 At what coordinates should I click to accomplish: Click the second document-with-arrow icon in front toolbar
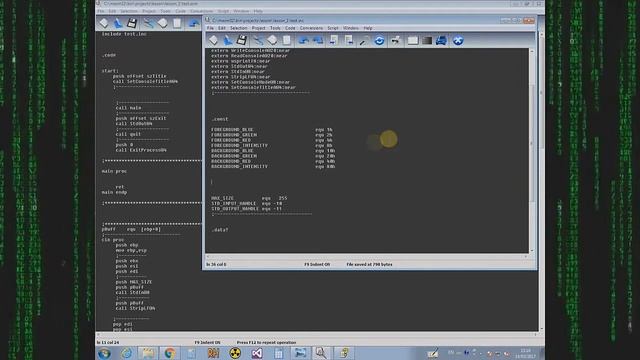tap(348, 40)
